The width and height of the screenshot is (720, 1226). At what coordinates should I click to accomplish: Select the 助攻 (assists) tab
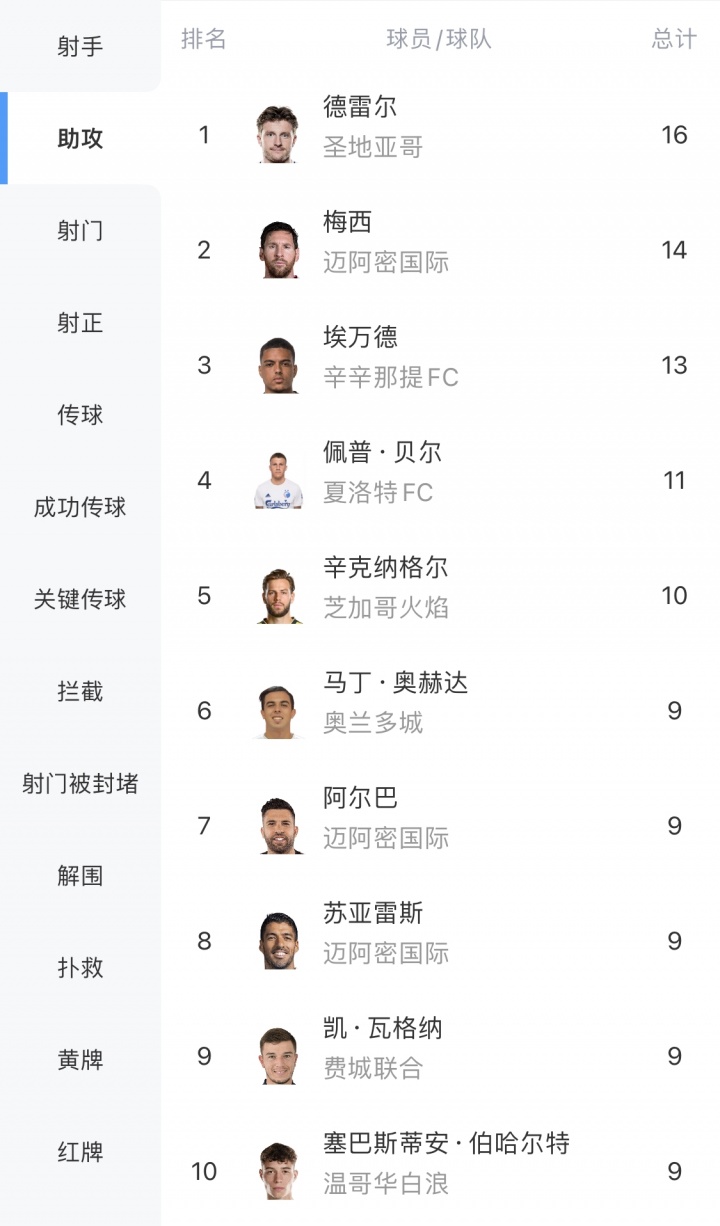tap(80, 139)
